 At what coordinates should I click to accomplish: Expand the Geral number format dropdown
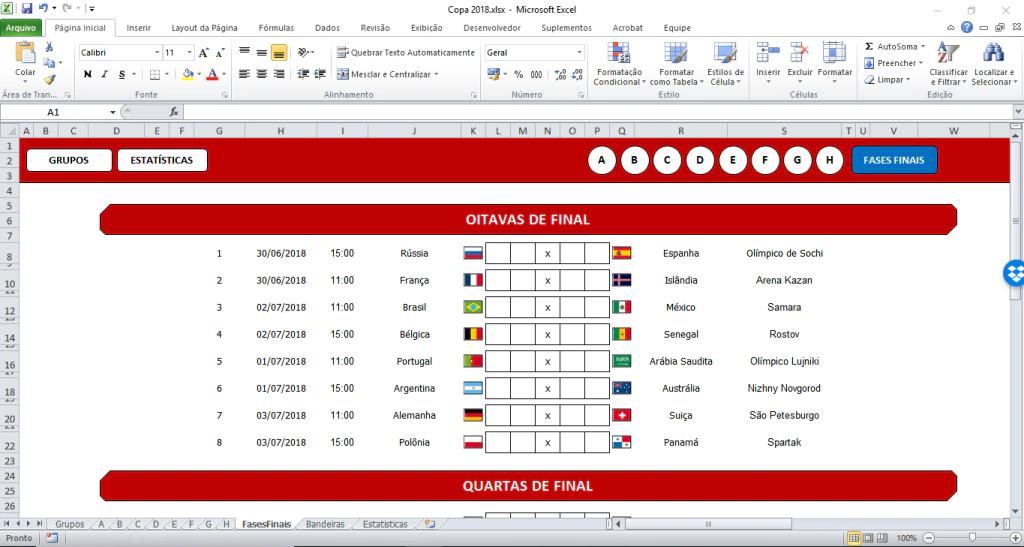(579, 52)
